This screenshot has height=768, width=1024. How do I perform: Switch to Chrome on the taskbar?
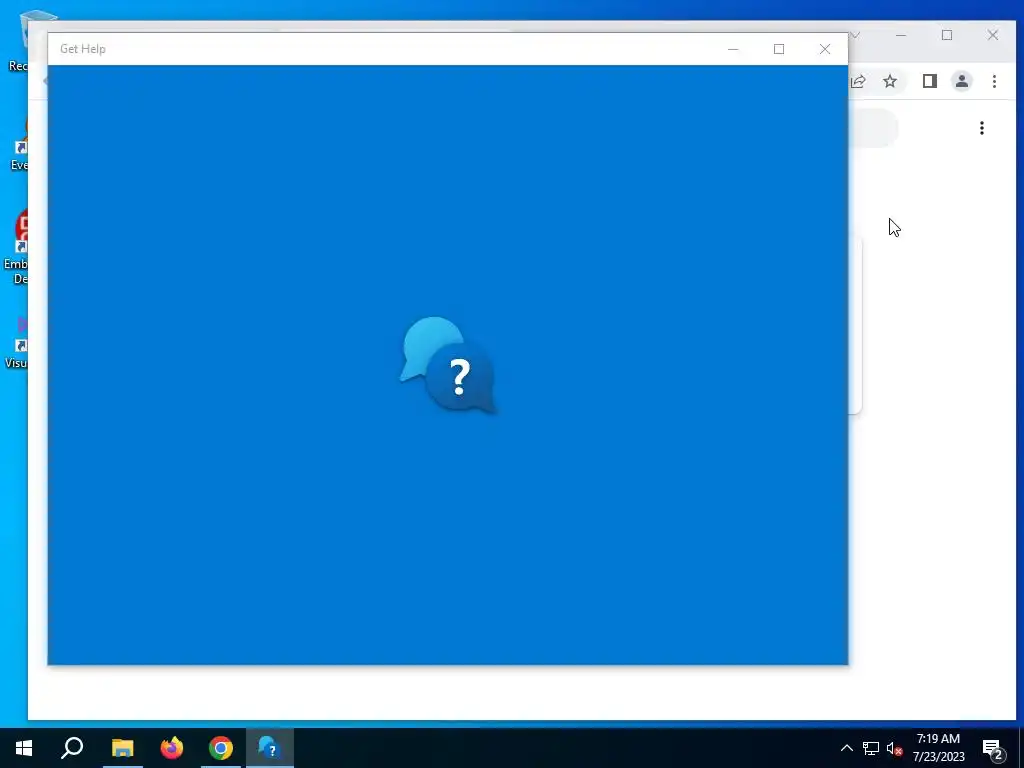coord(221,748)
